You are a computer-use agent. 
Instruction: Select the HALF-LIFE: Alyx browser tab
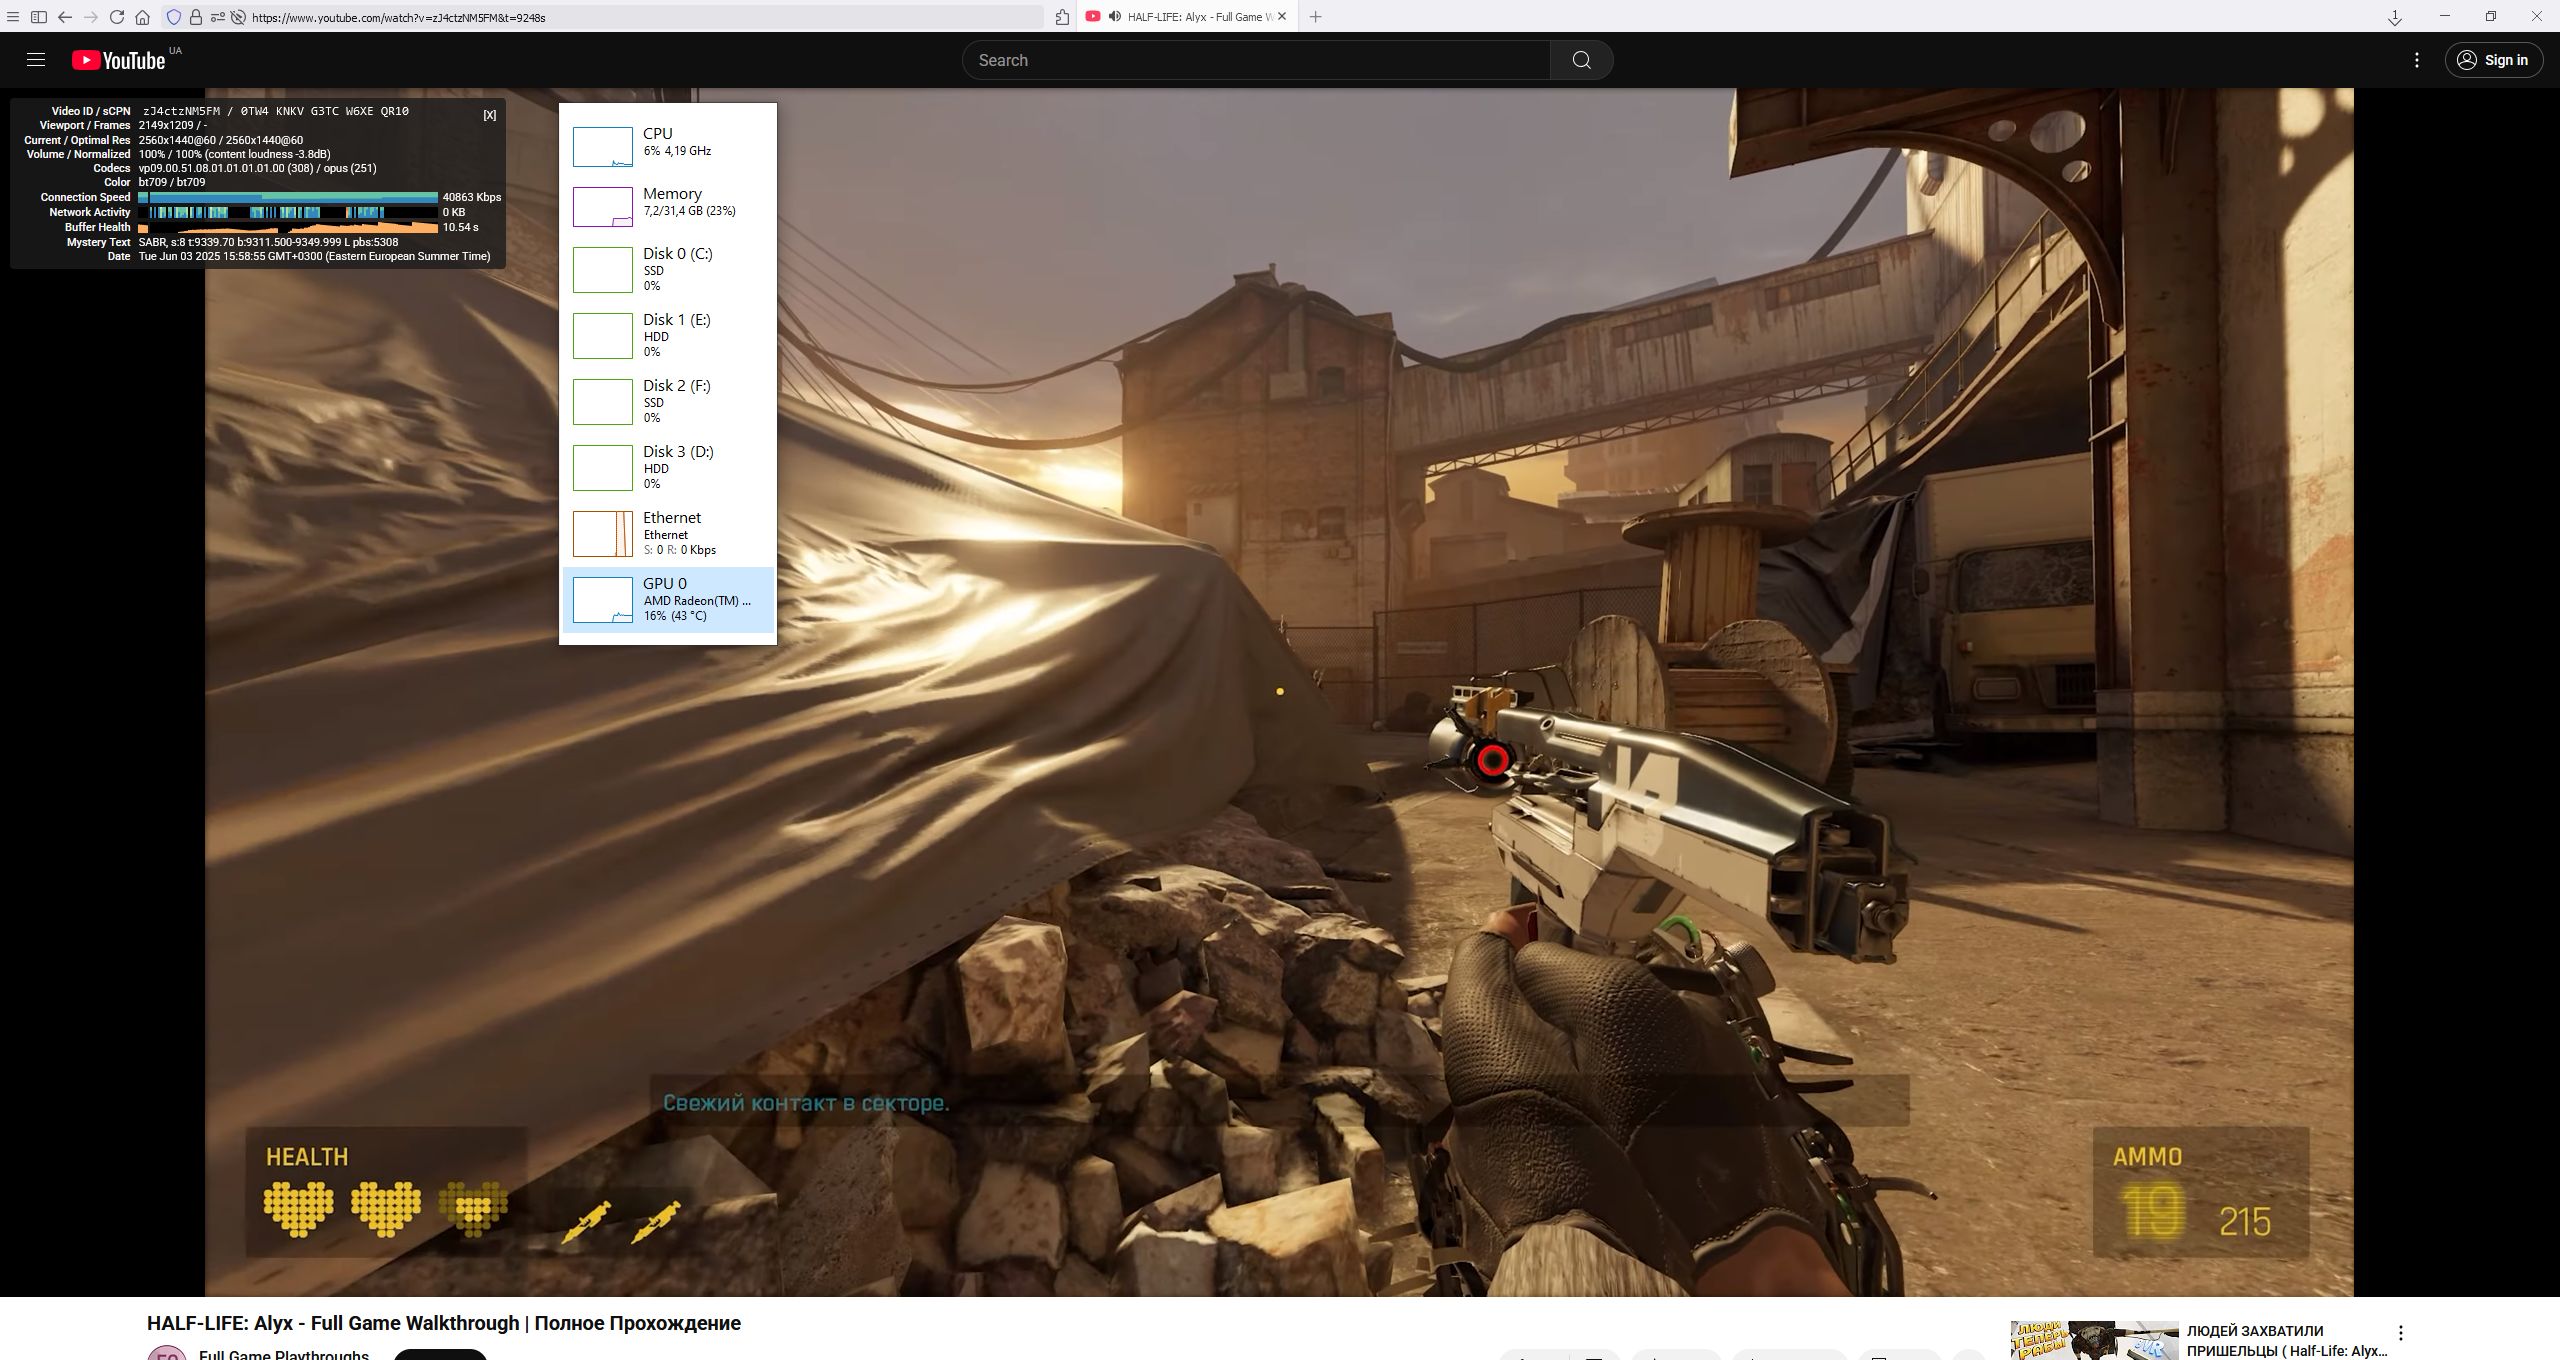tap(1186, 16)
